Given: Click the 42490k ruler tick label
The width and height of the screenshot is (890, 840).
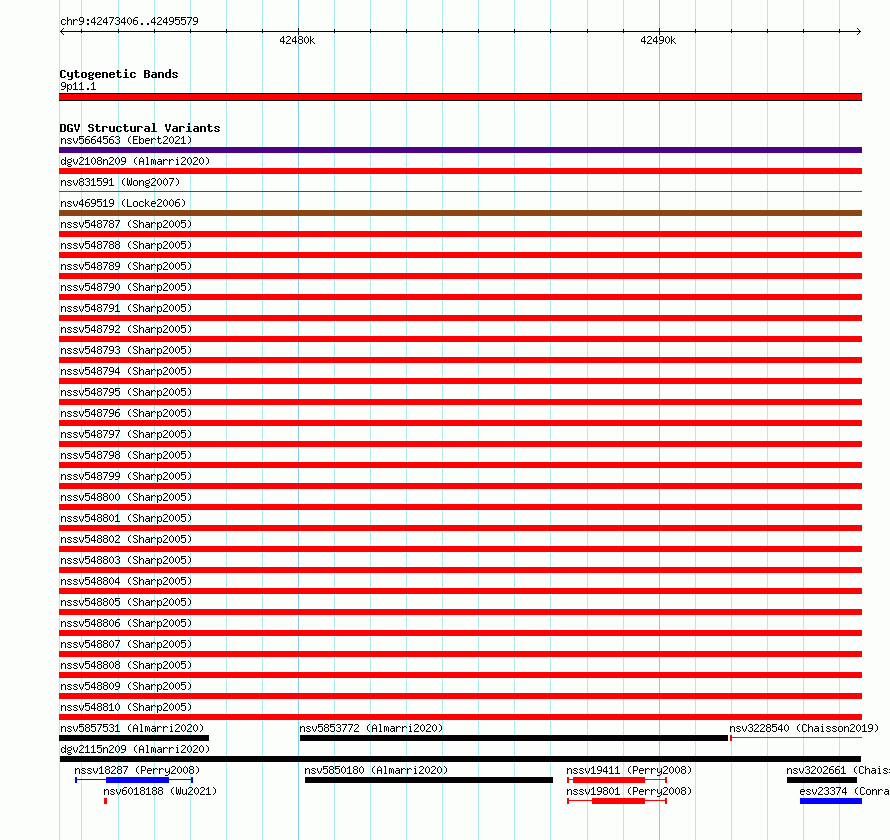Looking at the screenshot, I should (x=658, y=40).
